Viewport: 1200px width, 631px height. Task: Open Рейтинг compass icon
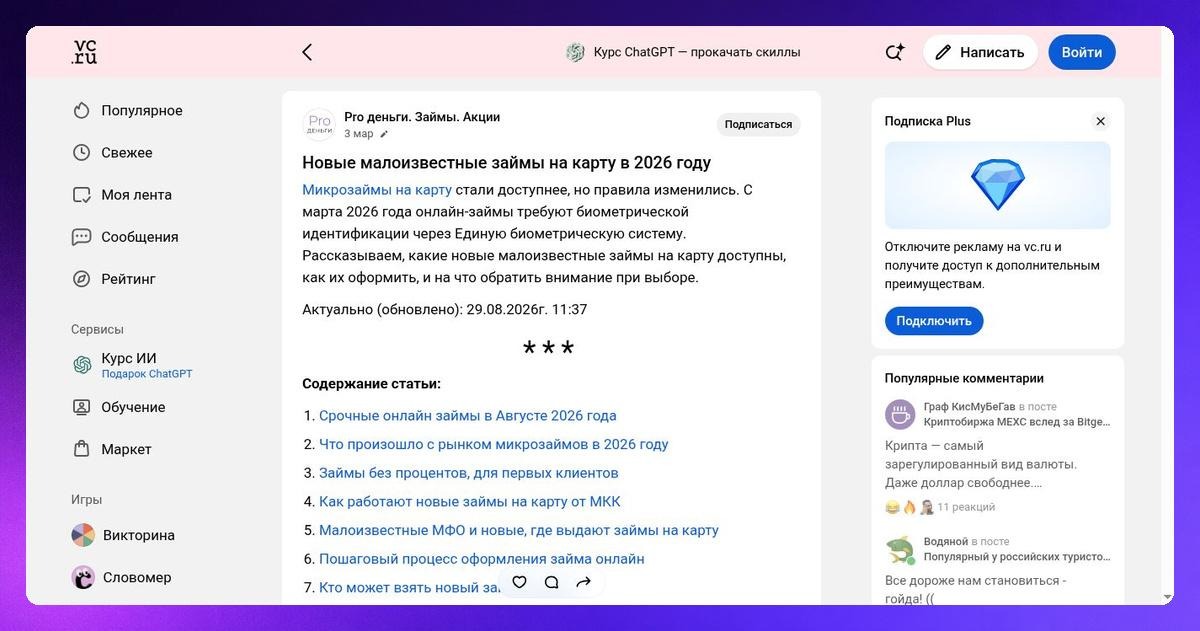(x=82, y=279)
